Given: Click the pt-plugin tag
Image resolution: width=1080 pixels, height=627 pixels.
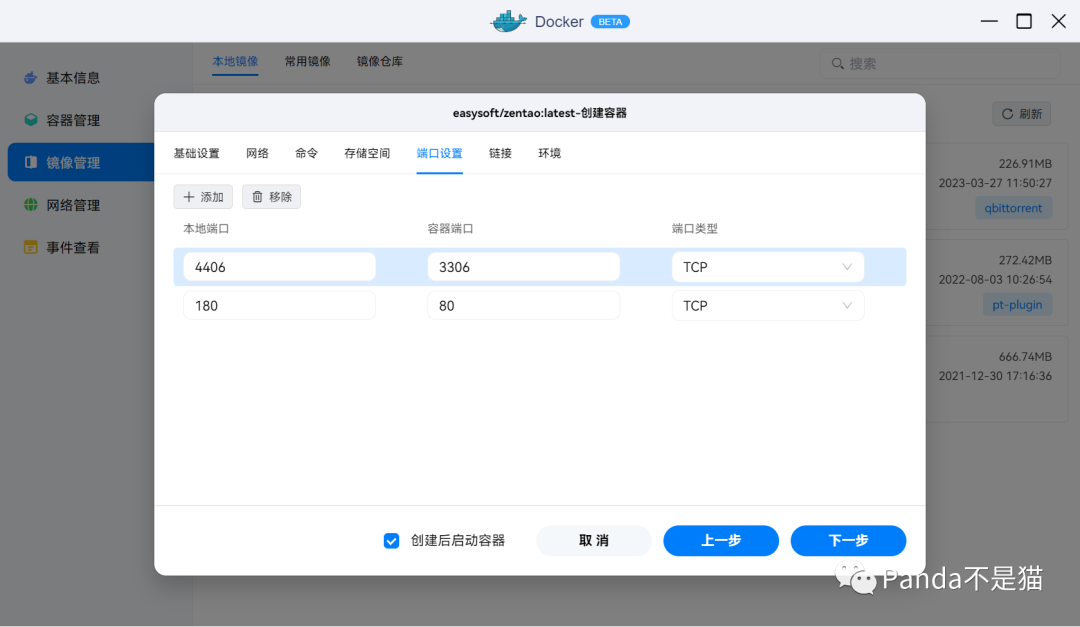Looking at the screenshot, I should click(x=1017, y=305).
